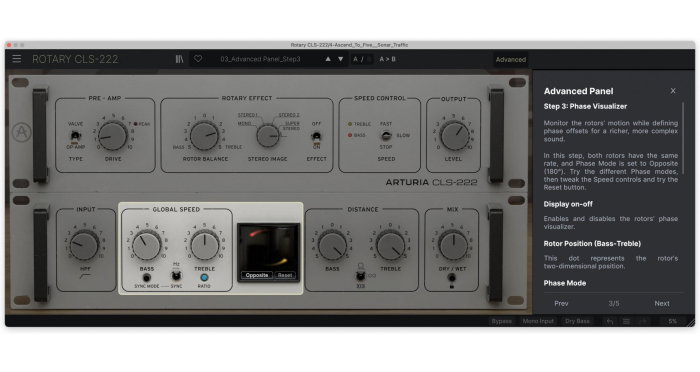Click the resize handle at window corner

pyautogui.click(x=692, y=323)
